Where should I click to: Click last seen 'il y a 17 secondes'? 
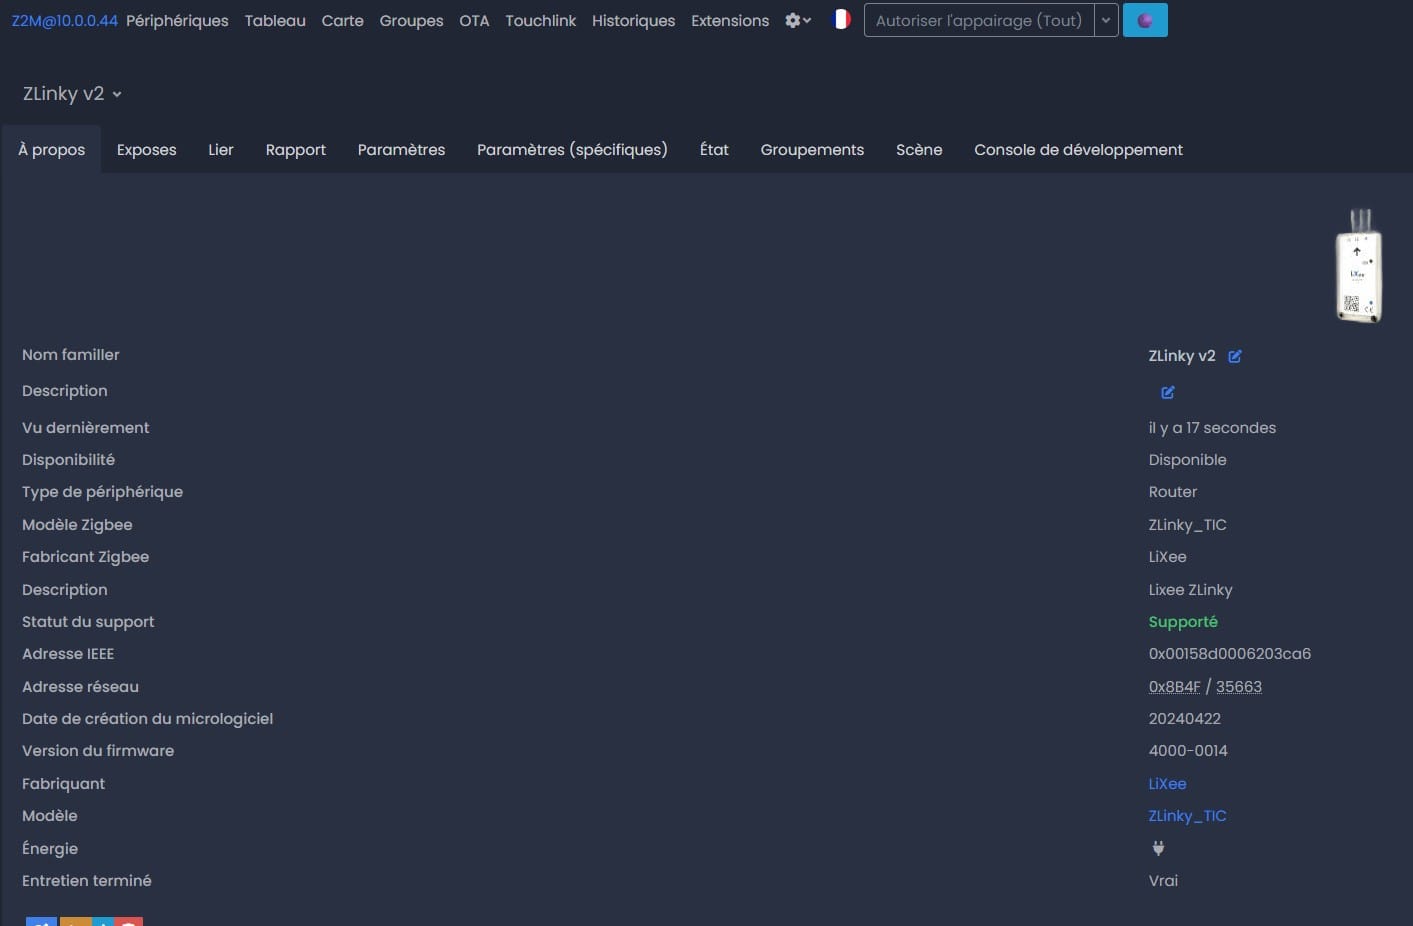point(1212,428)
